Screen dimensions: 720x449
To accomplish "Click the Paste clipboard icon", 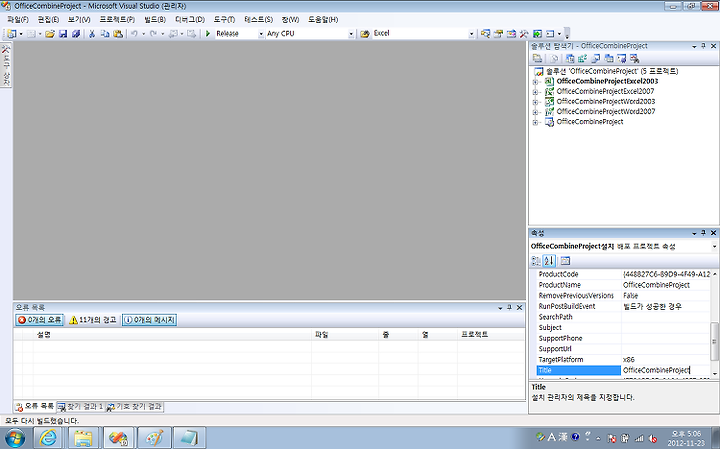I will (x=118, y=34).
